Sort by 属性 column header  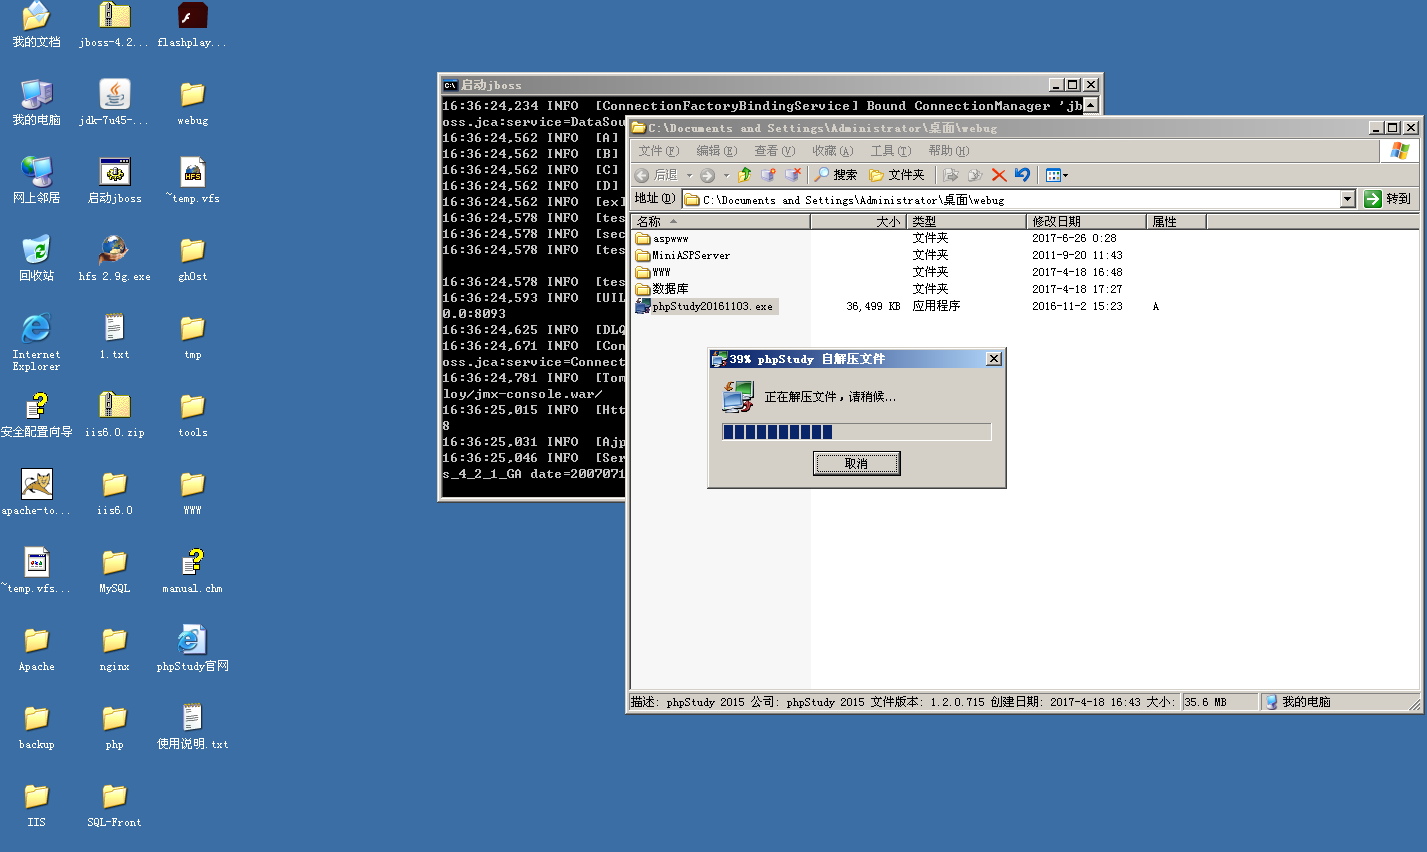click(x=1176, y=221)
